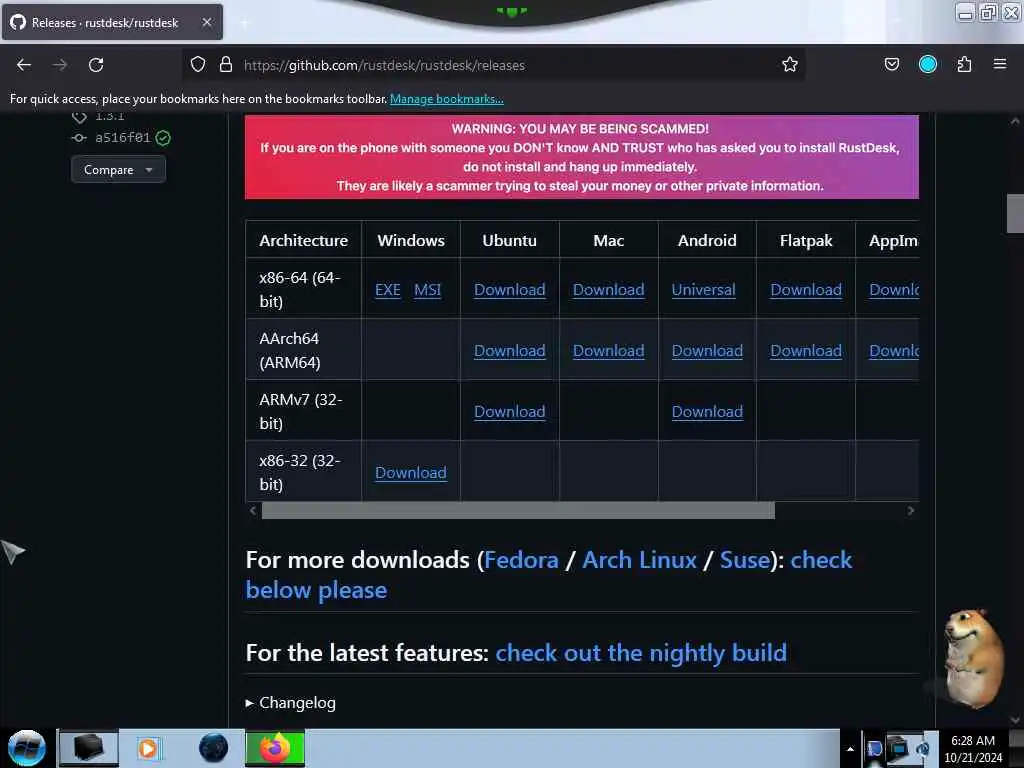
Task: Click Flatpak Download in AArch64 row
Action: coord(806,351)
